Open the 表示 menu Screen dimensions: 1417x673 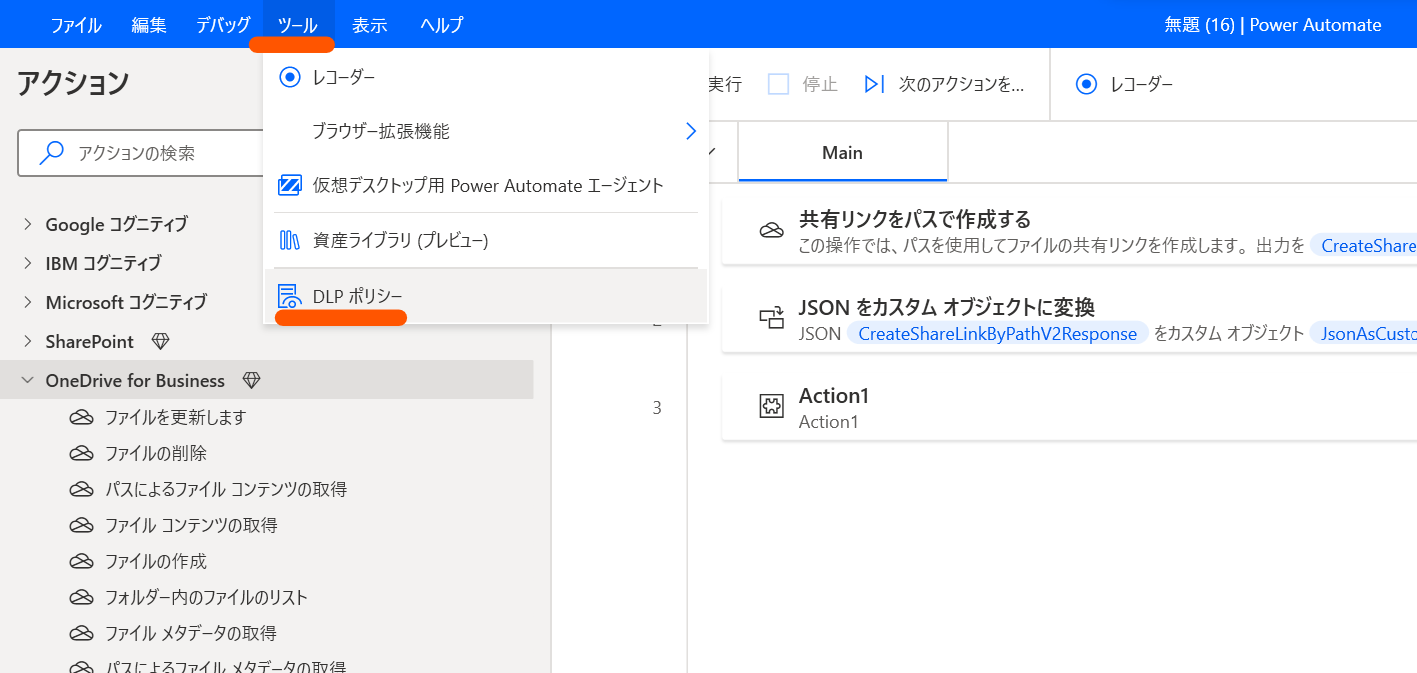click(369, 24)
